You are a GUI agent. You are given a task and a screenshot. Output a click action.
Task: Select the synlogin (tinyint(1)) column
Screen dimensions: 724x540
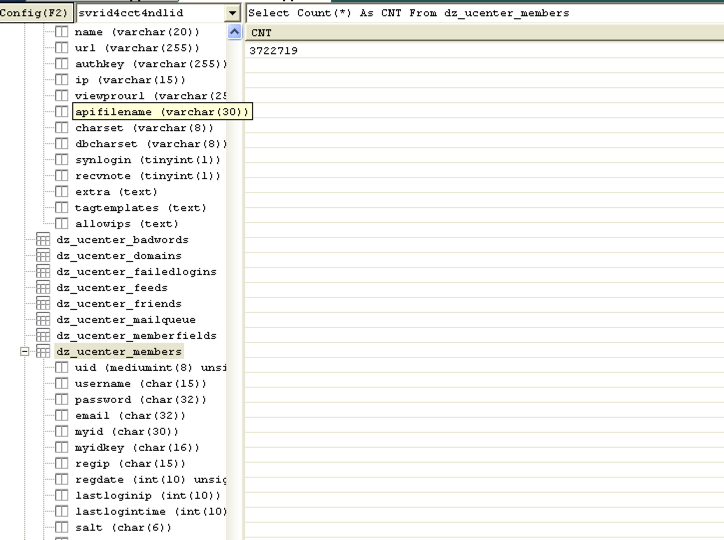[148, 160]
